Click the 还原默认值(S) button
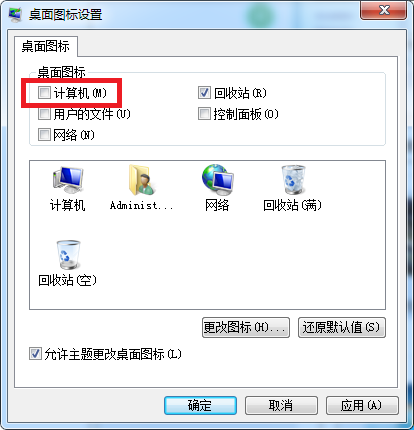 pyautogui.click(x=342, y=327)
